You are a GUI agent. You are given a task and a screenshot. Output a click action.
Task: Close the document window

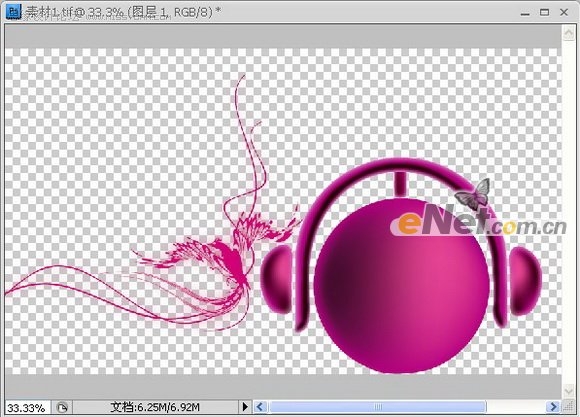pyautogui.click(x=564, y=12)
